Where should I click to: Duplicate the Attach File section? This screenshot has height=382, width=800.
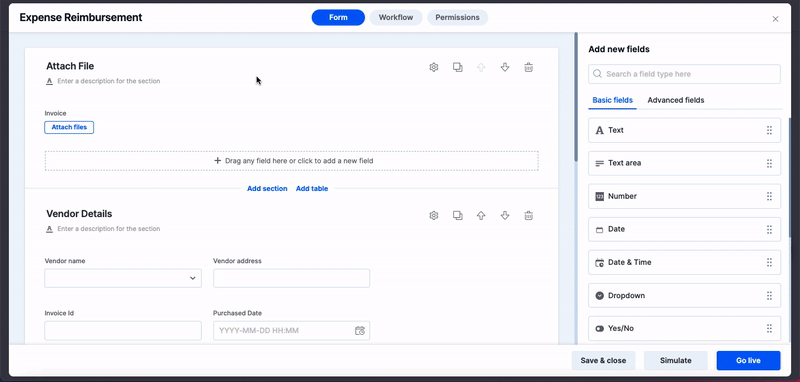pyautogui.click(x=458, y=67)
